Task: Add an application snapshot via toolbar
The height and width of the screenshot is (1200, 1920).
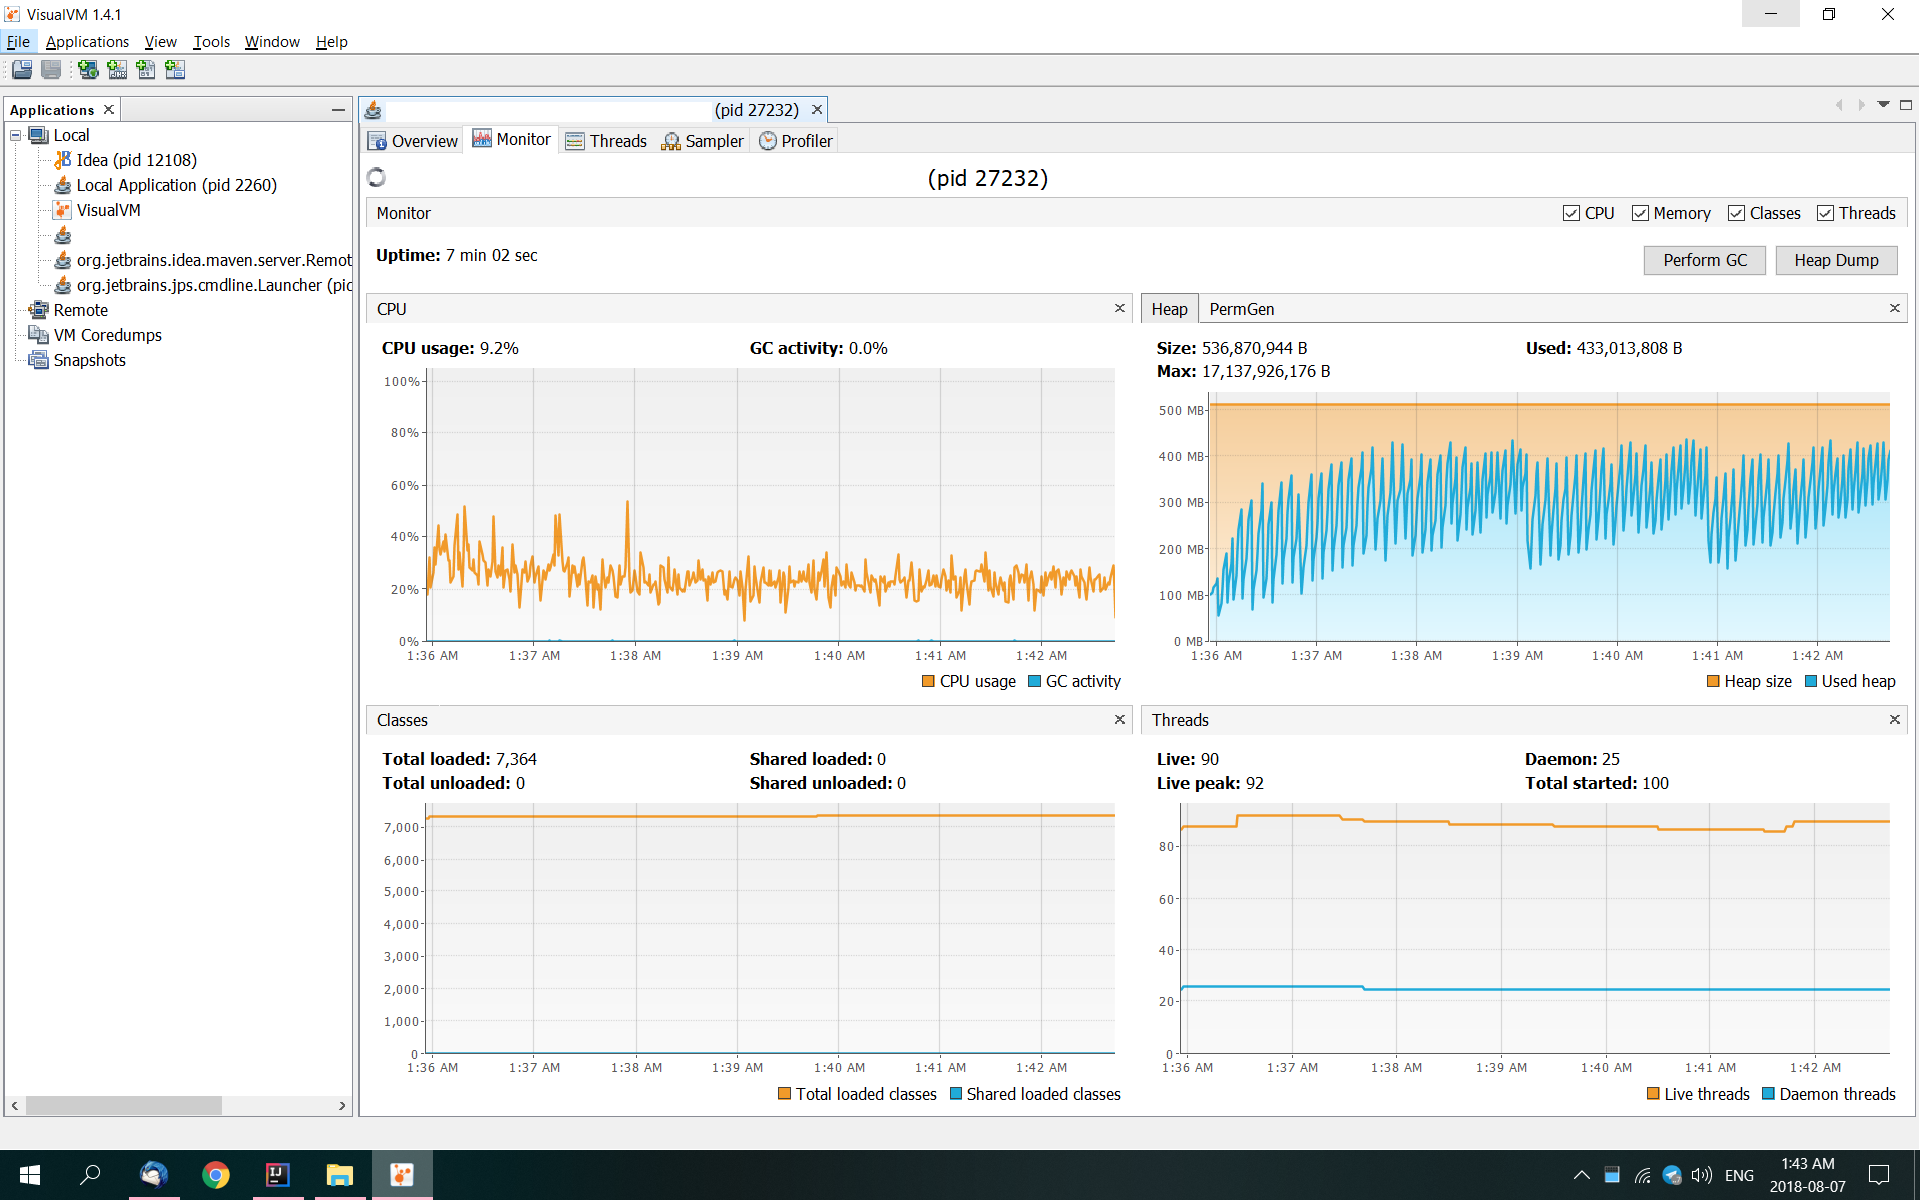Action: point(175,69)
